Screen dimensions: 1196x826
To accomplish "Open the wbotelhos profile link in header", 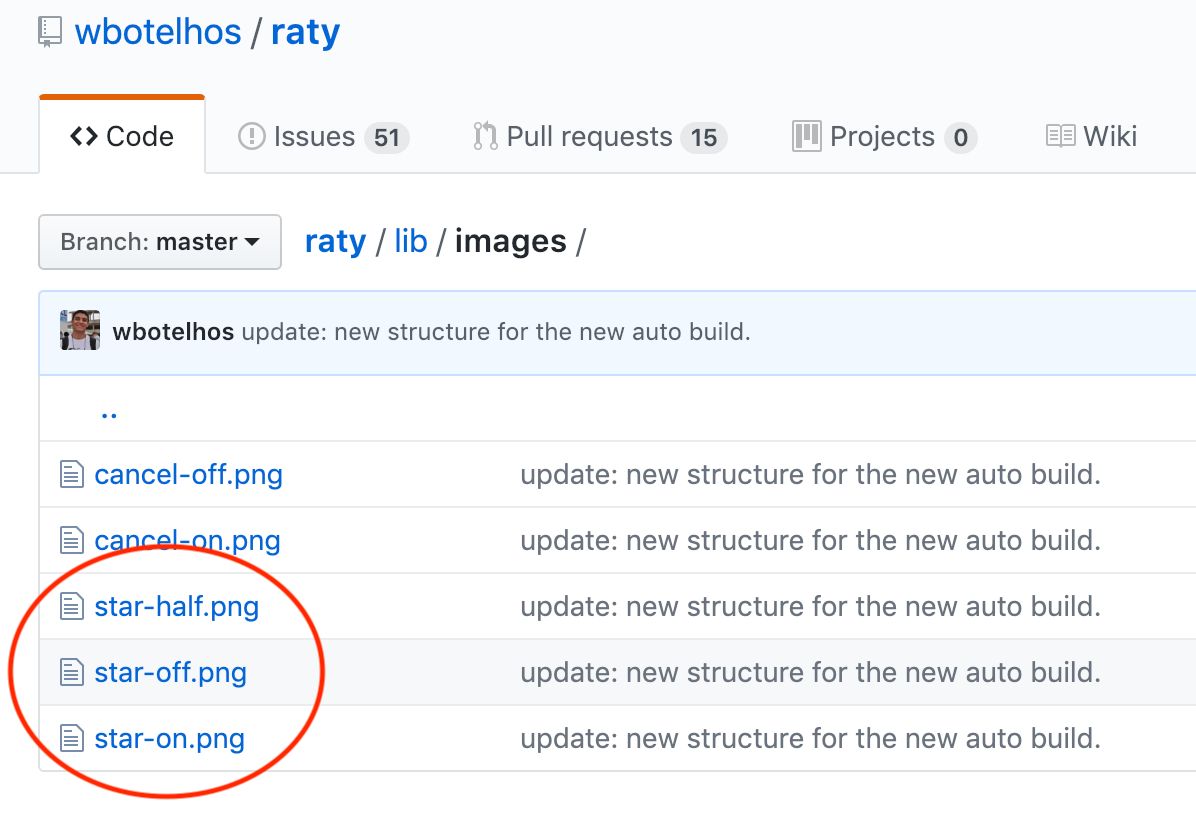I will coord(158,32).
